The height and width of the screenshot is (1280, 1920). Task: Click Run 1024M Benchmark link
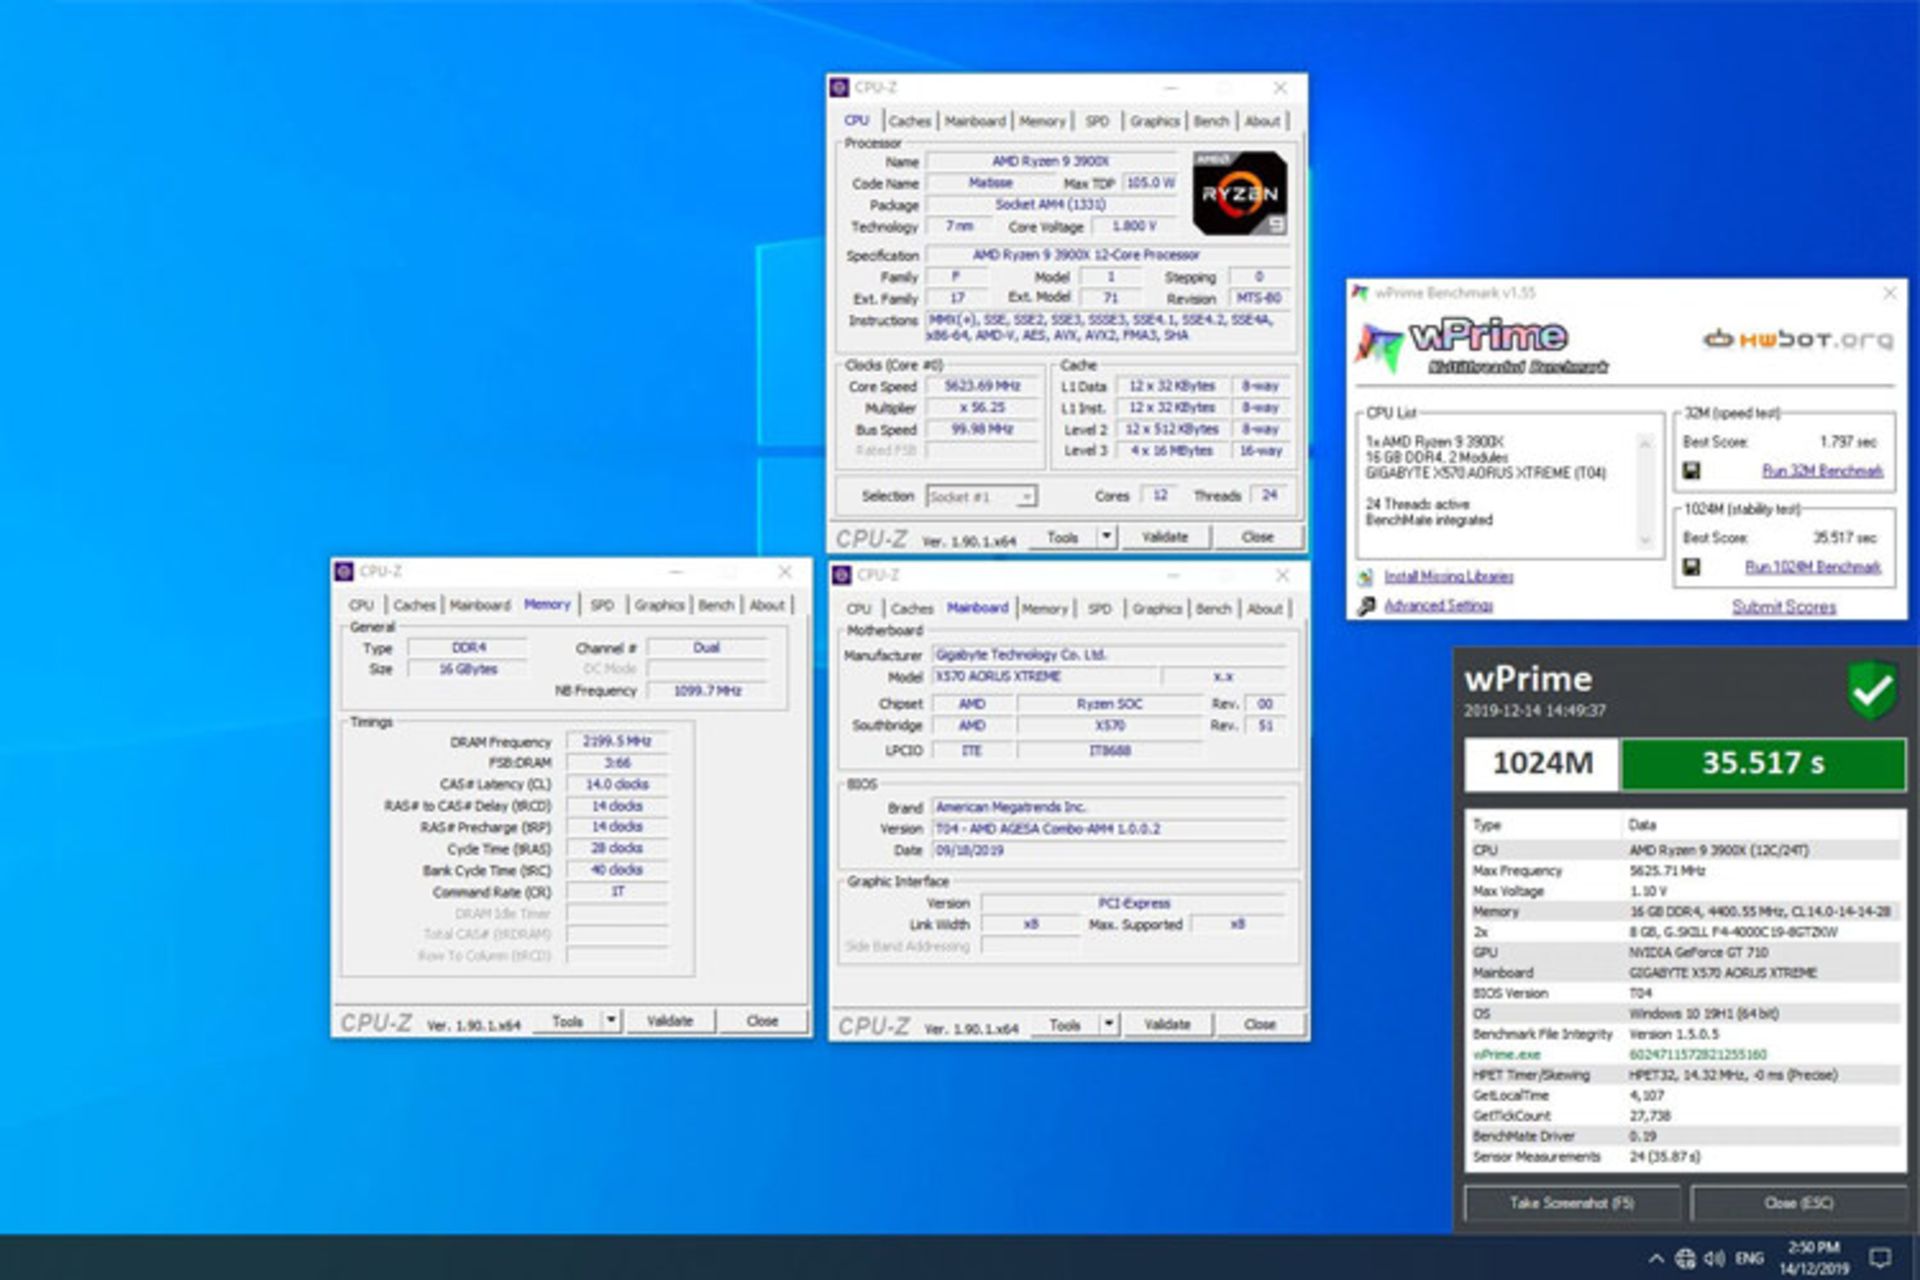point(1812,567)
